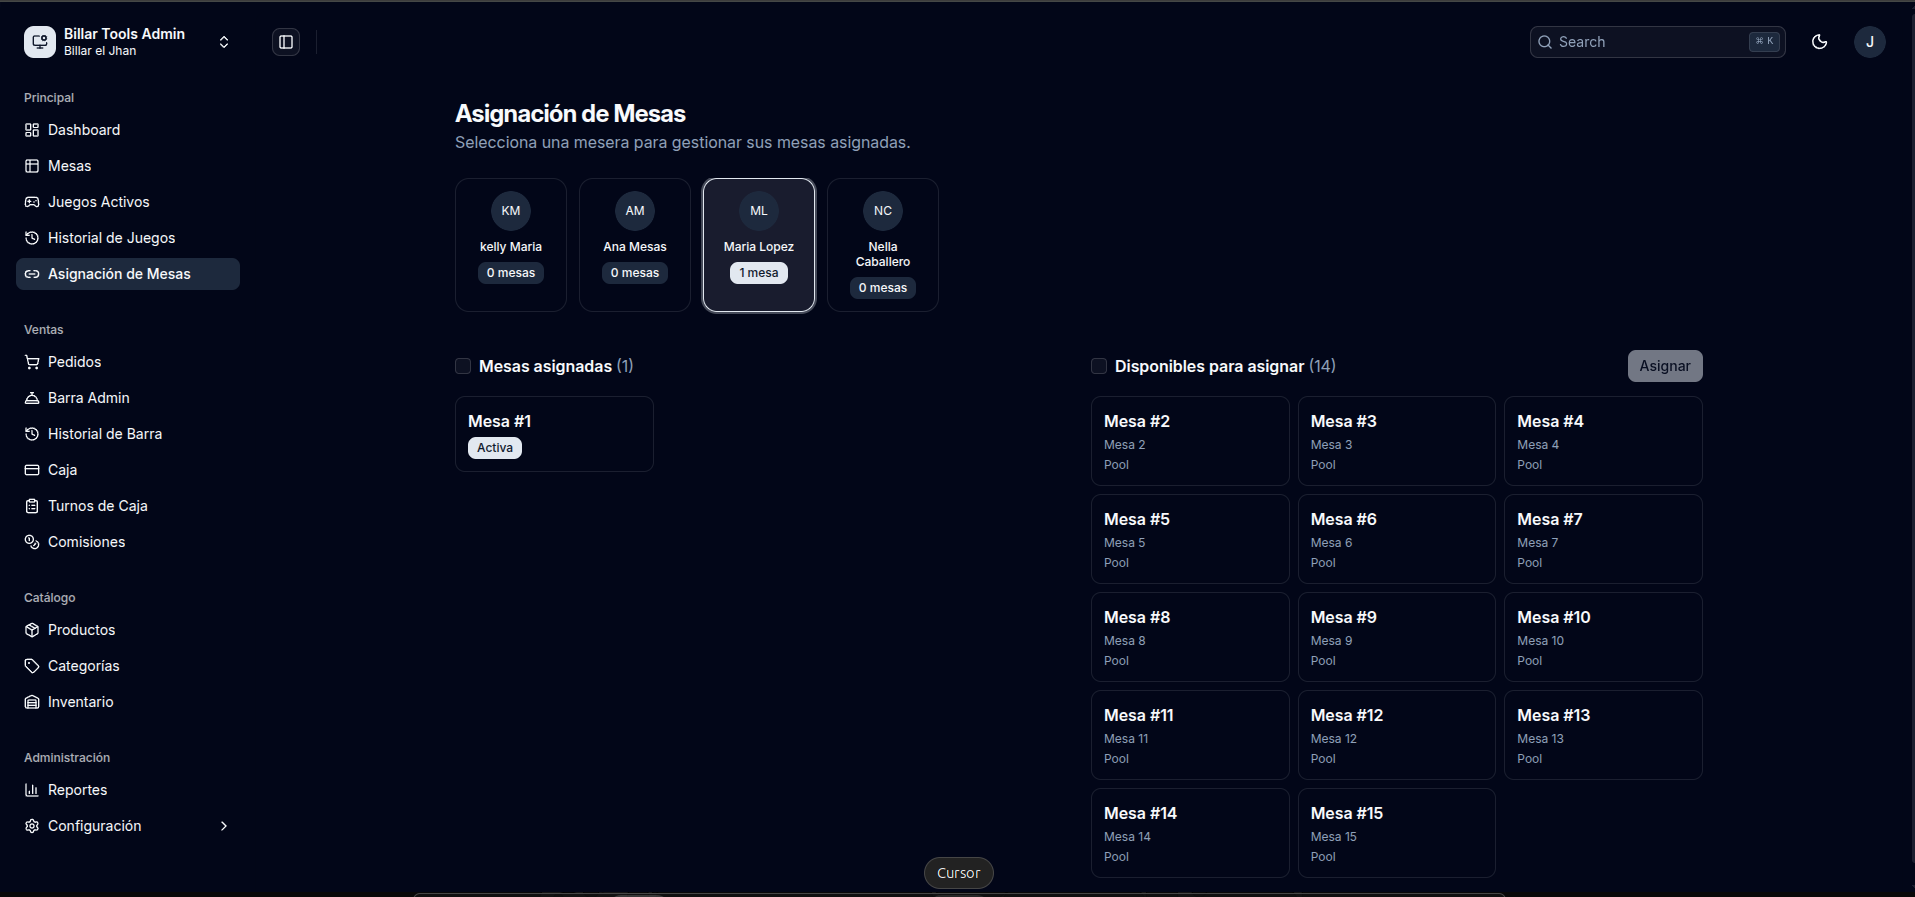Open user avatar J menu
The width and height of the screenshot is (1915, 897).
[x=1870, y=42]
